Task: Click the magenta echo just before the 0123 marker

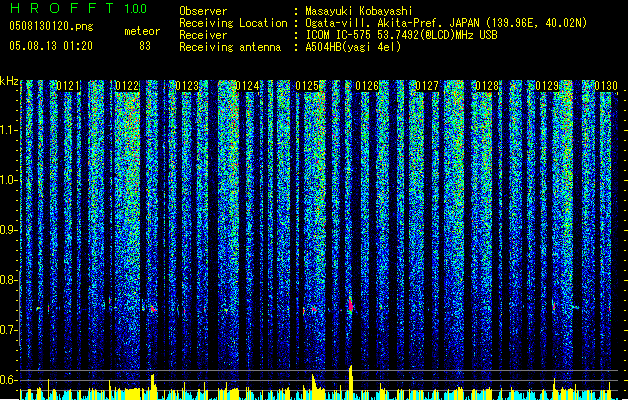Action: pos(154,309)
